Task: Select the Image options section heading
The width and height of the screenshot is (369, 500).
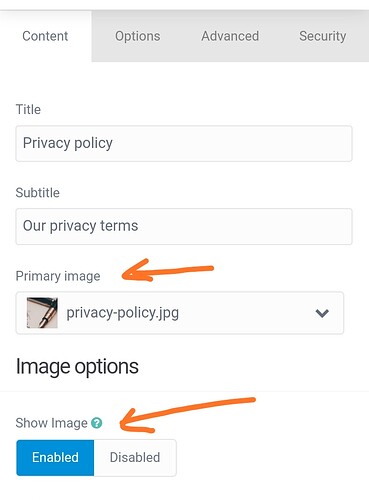Action: click(x=77, y=367)
